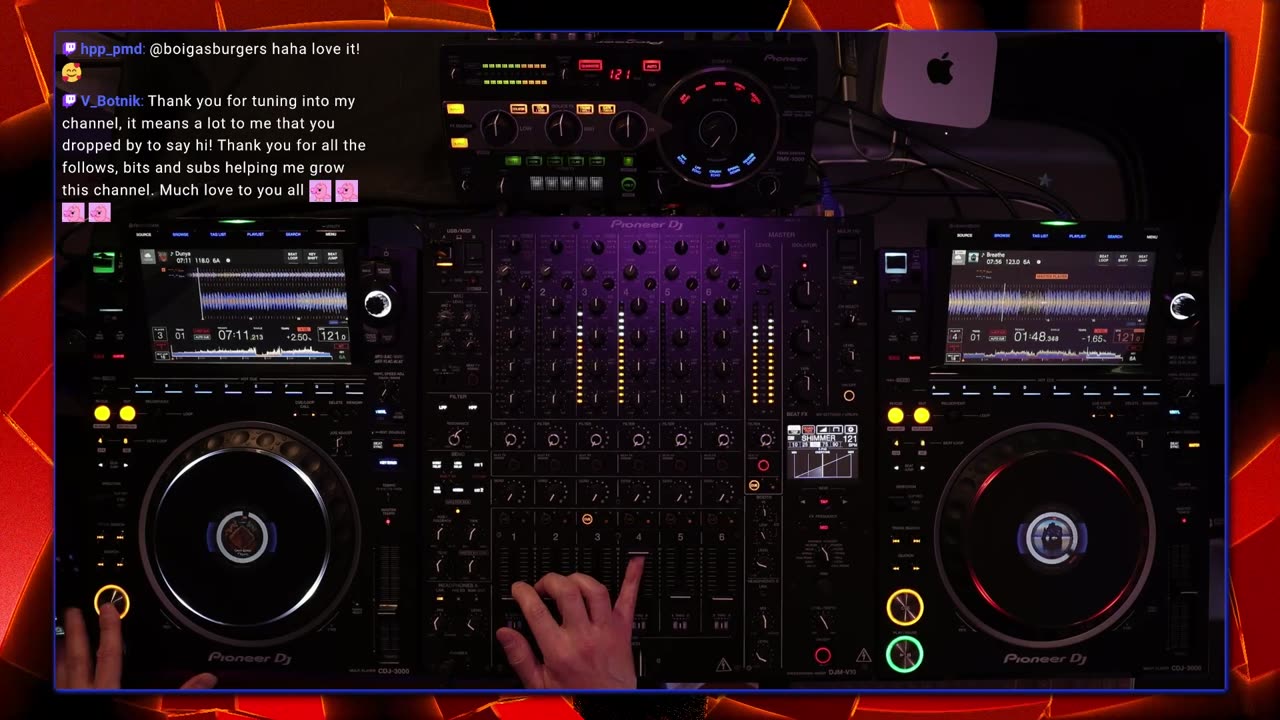The width and height of the screenshot is (1280, 720).
Task: Open TAG LIST tab on right CDJ
Action: [x=1040, y=237]
